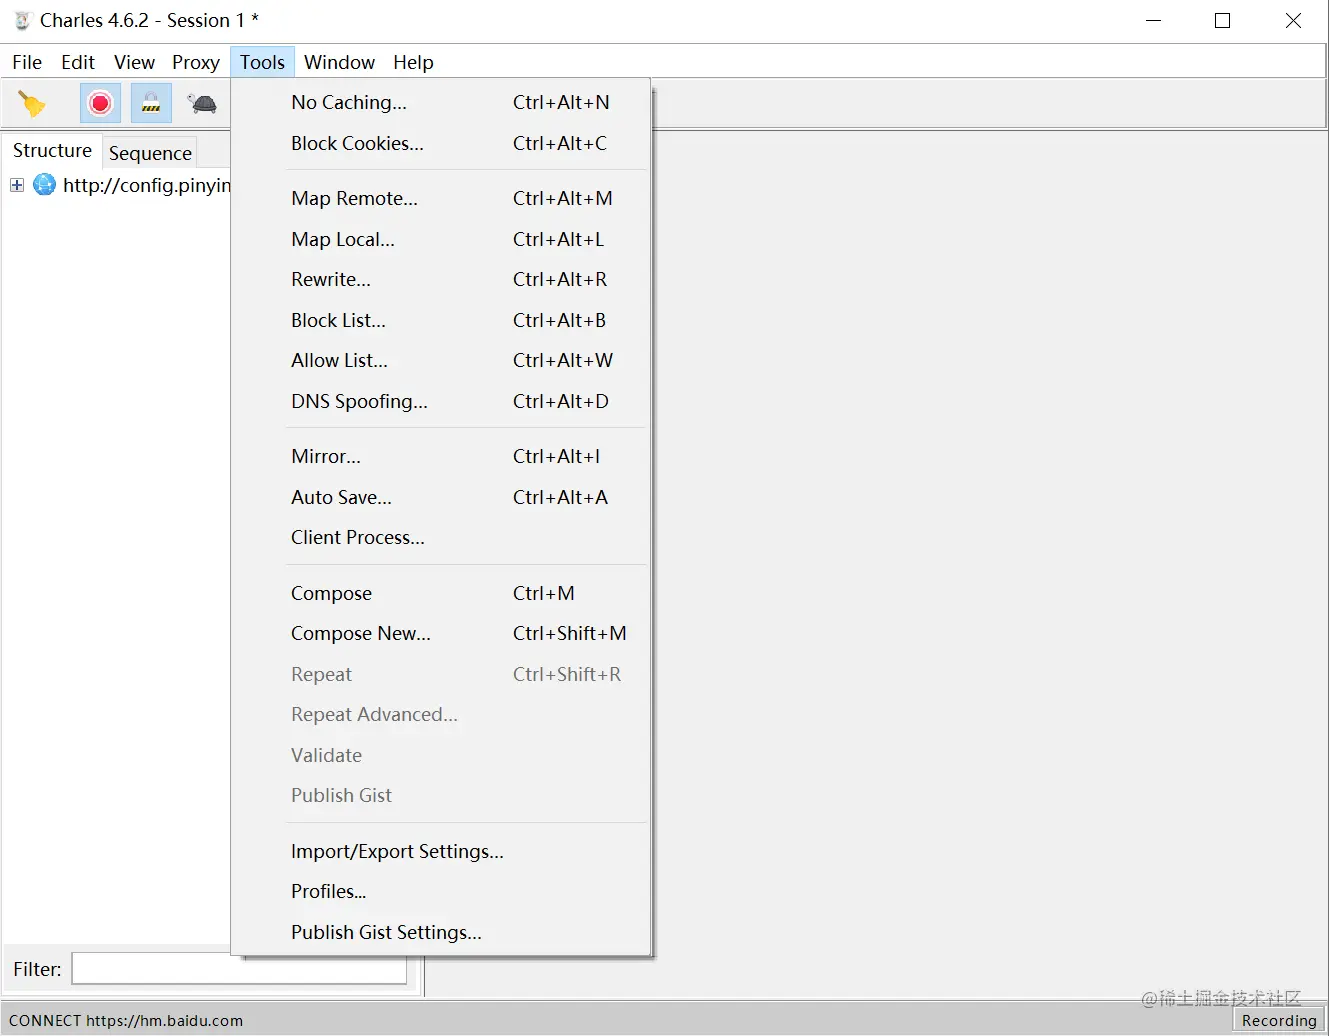This screenshot has width=1329, height=1036.
Task: Choose Block Cookies... menu entry
Action: tap(441, 143)
